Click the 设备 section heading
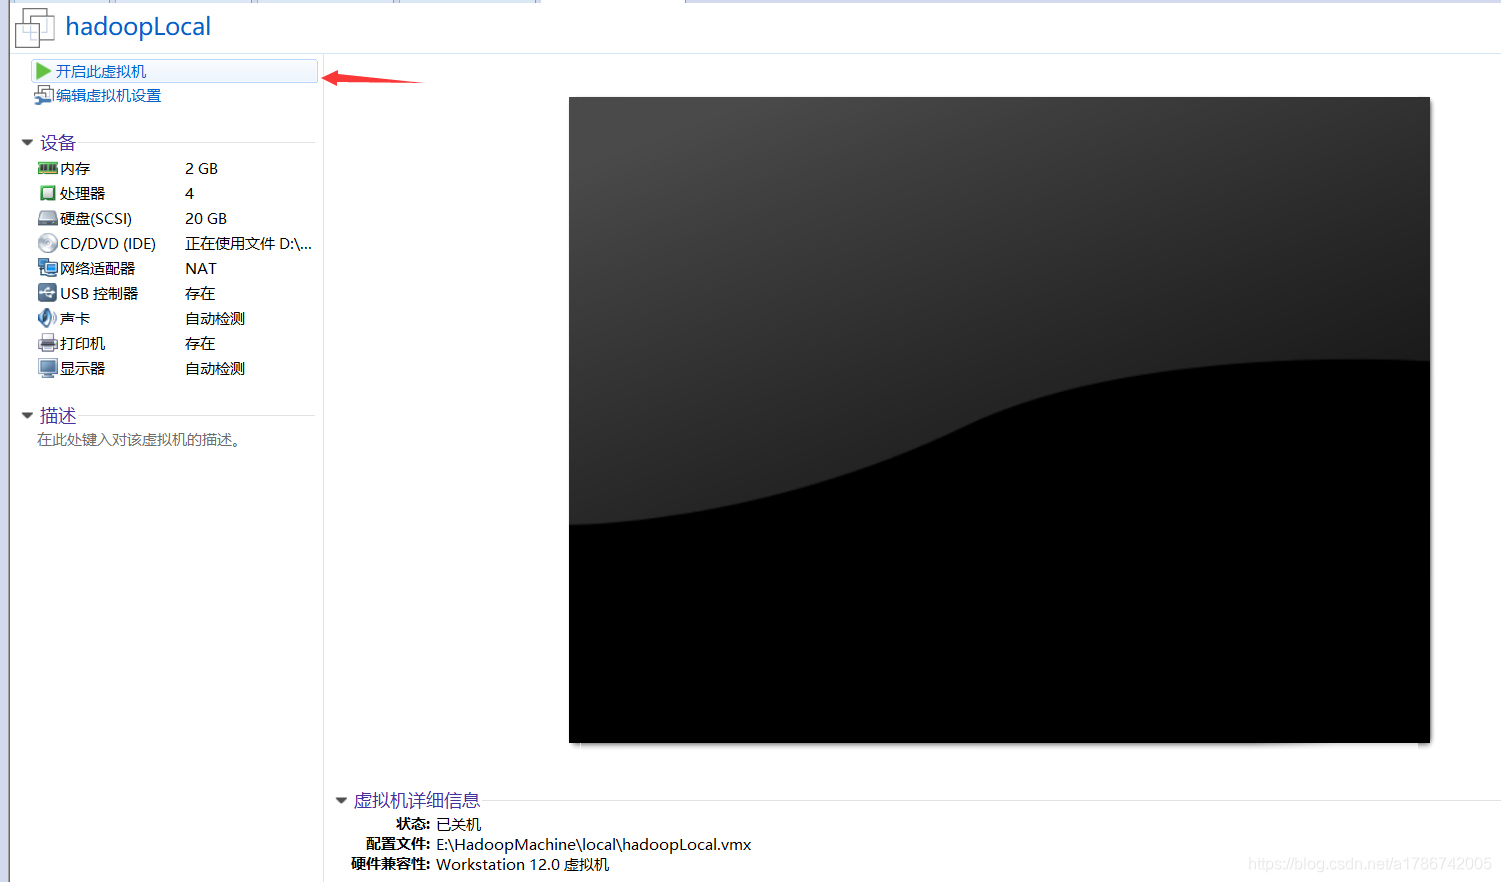1501x882 pixels. [x=58, y=143]
